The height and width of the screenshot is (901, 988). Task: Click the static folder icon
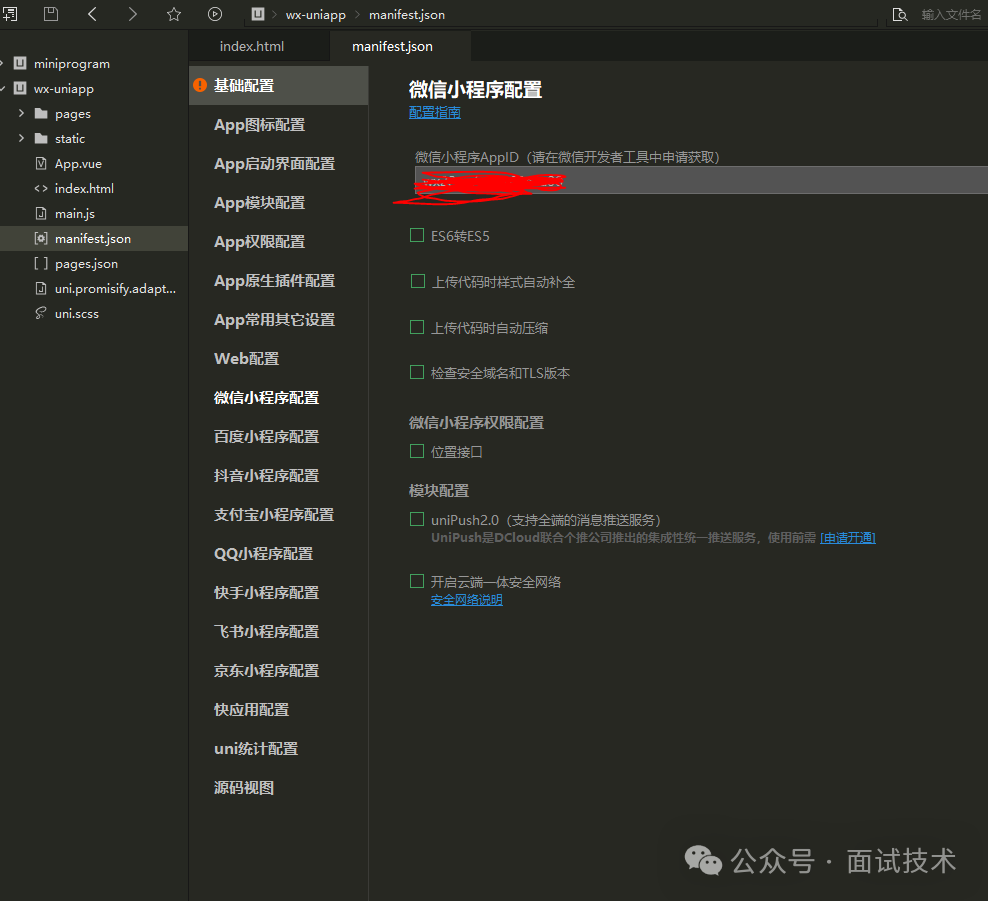point(41,138)
